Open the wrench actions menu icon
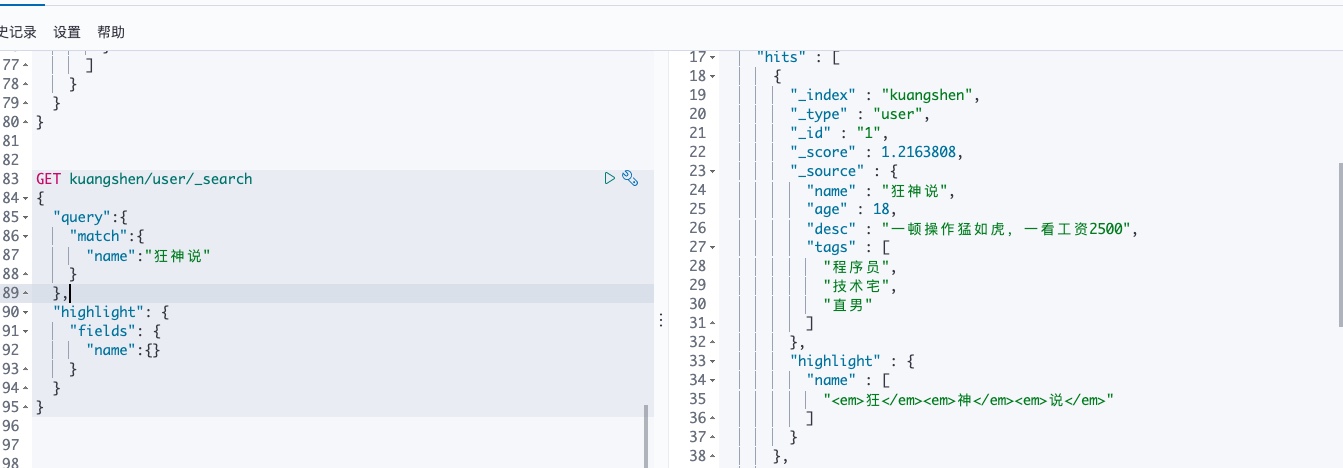The height and width of the screenshot is (468, 1343). click(x=630, y=179)
